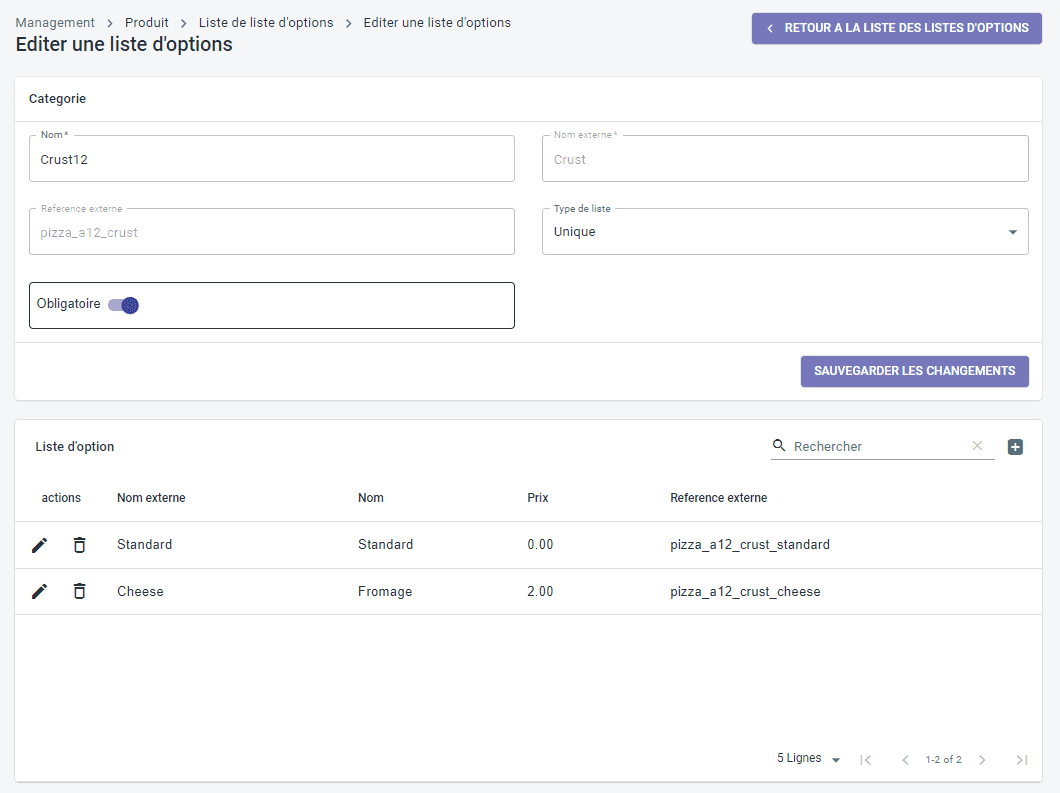
Task: Click the search magnifier icon
Action: (779, 446)
